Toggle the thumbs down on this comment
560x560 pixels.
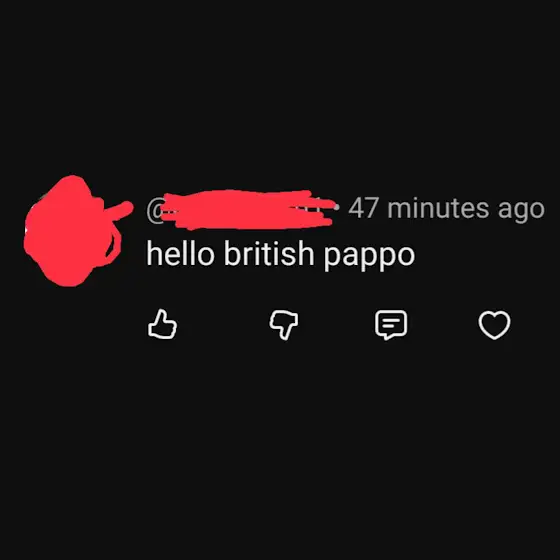coord(284,325)
